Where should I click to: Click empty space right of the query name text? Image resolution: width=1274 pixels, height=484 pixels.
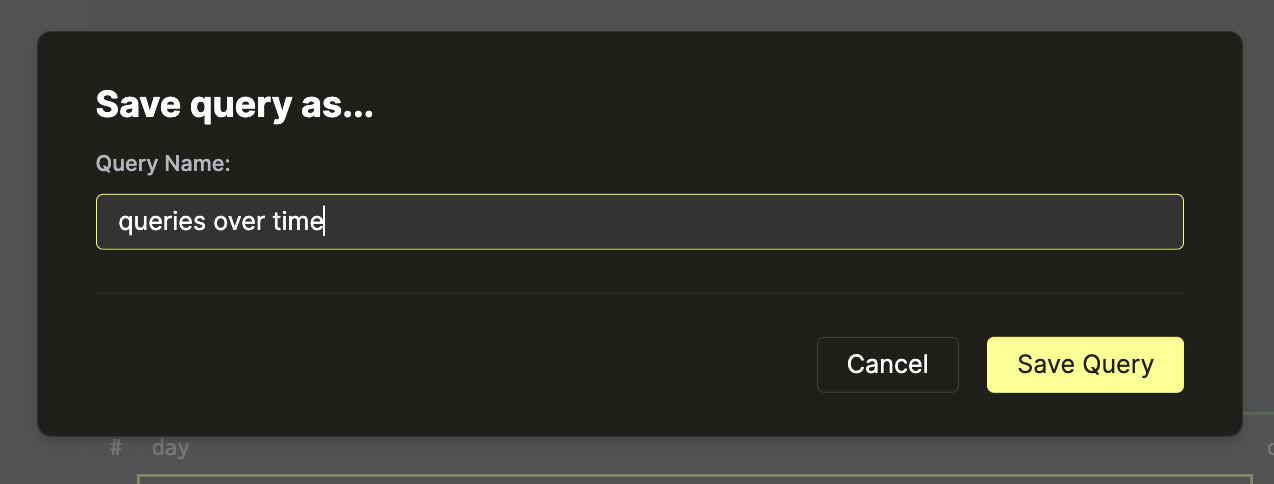(750, 222)
